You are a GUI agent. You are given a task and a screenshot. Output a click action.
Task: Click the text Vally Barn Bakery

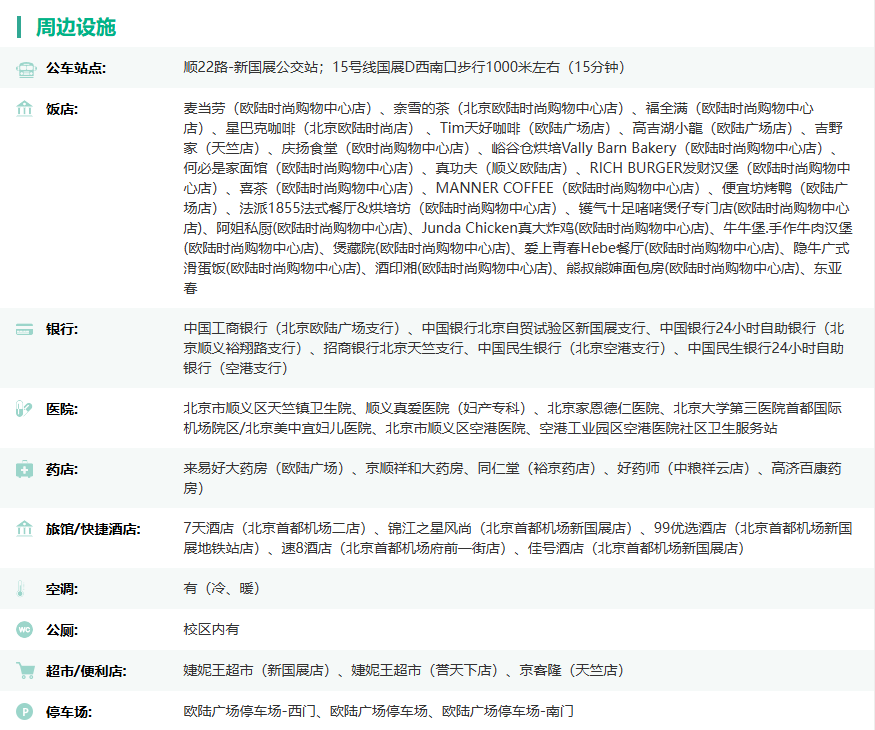click(x=619, y=148)
